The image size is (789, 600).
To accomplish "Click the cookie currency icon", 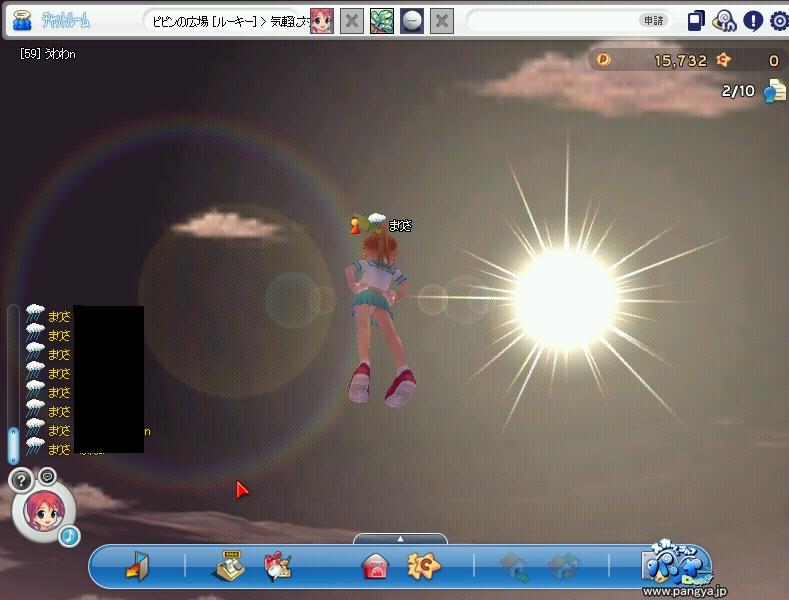I will [723, 60].
